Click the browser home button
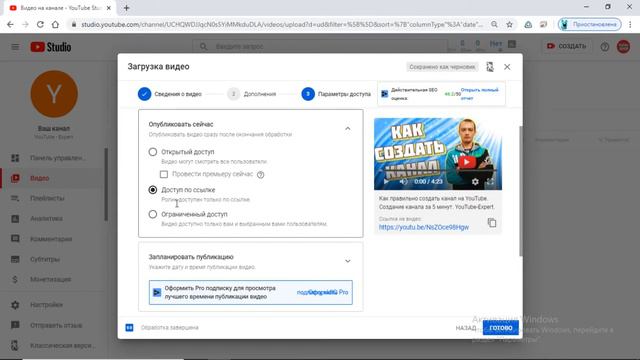The width and height of the screenshot is (640, 360). (55, 24)
